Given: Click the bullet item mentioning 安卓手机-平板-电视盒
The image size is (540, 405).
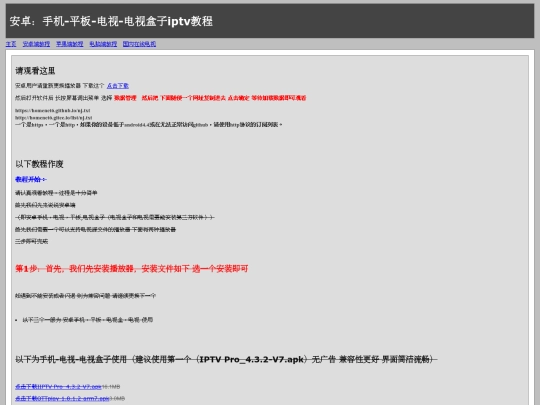Looking at the screenshot, I should point(87,320).
